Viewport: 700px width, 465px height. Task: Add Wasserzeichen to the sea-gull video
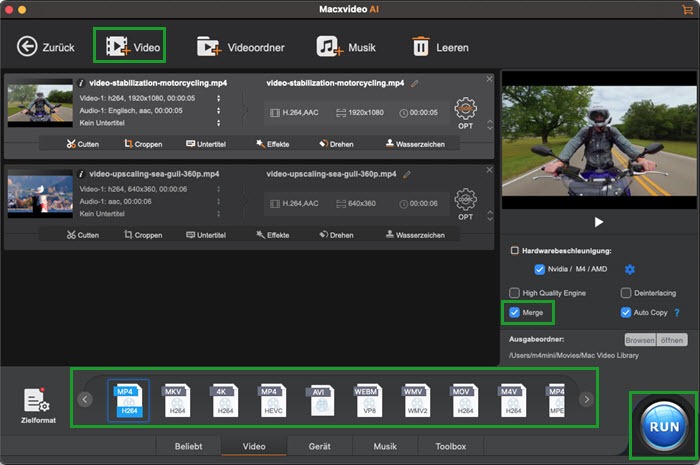pyautogui.click(x=415, y=235)
